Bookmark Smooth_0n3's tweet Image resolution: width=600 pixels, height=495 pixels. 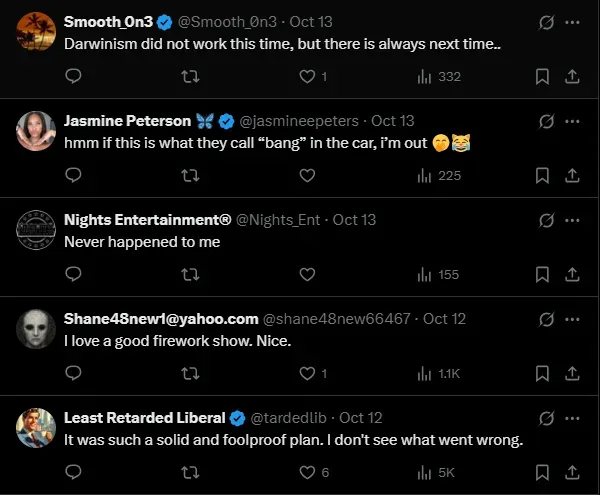[542, 77]
